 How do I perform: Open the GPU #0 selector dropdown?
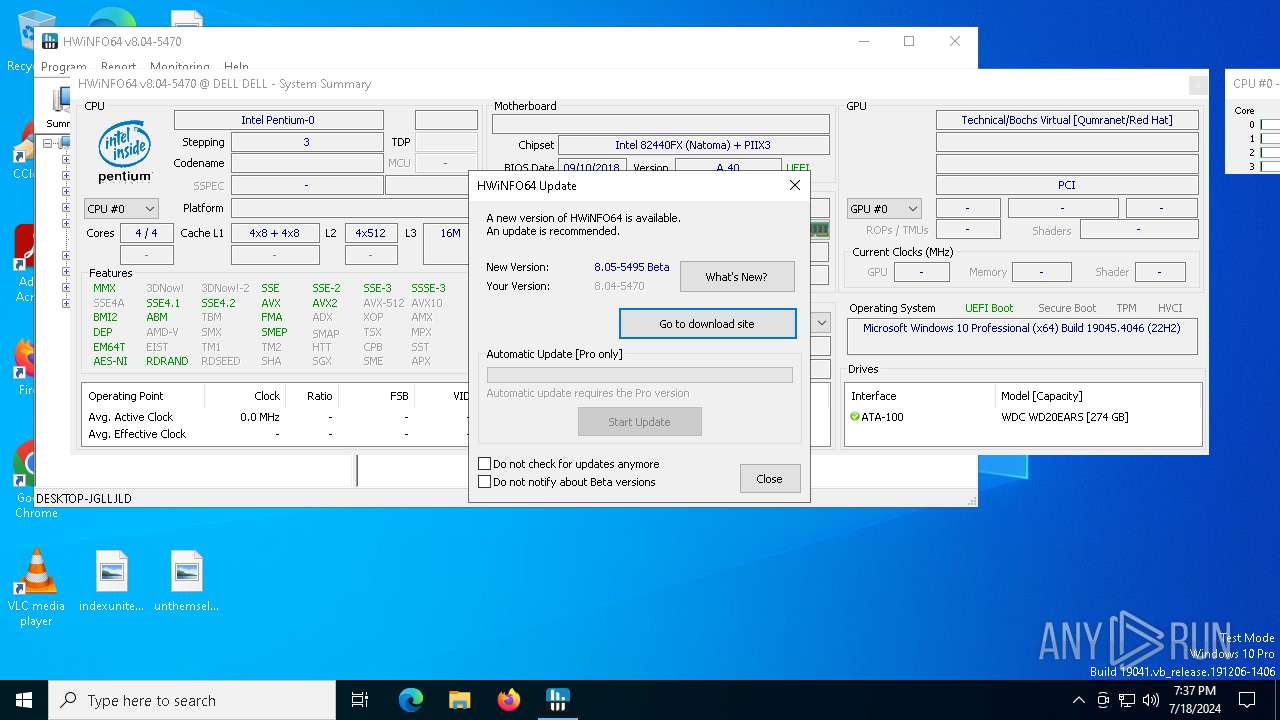point(884,209)
